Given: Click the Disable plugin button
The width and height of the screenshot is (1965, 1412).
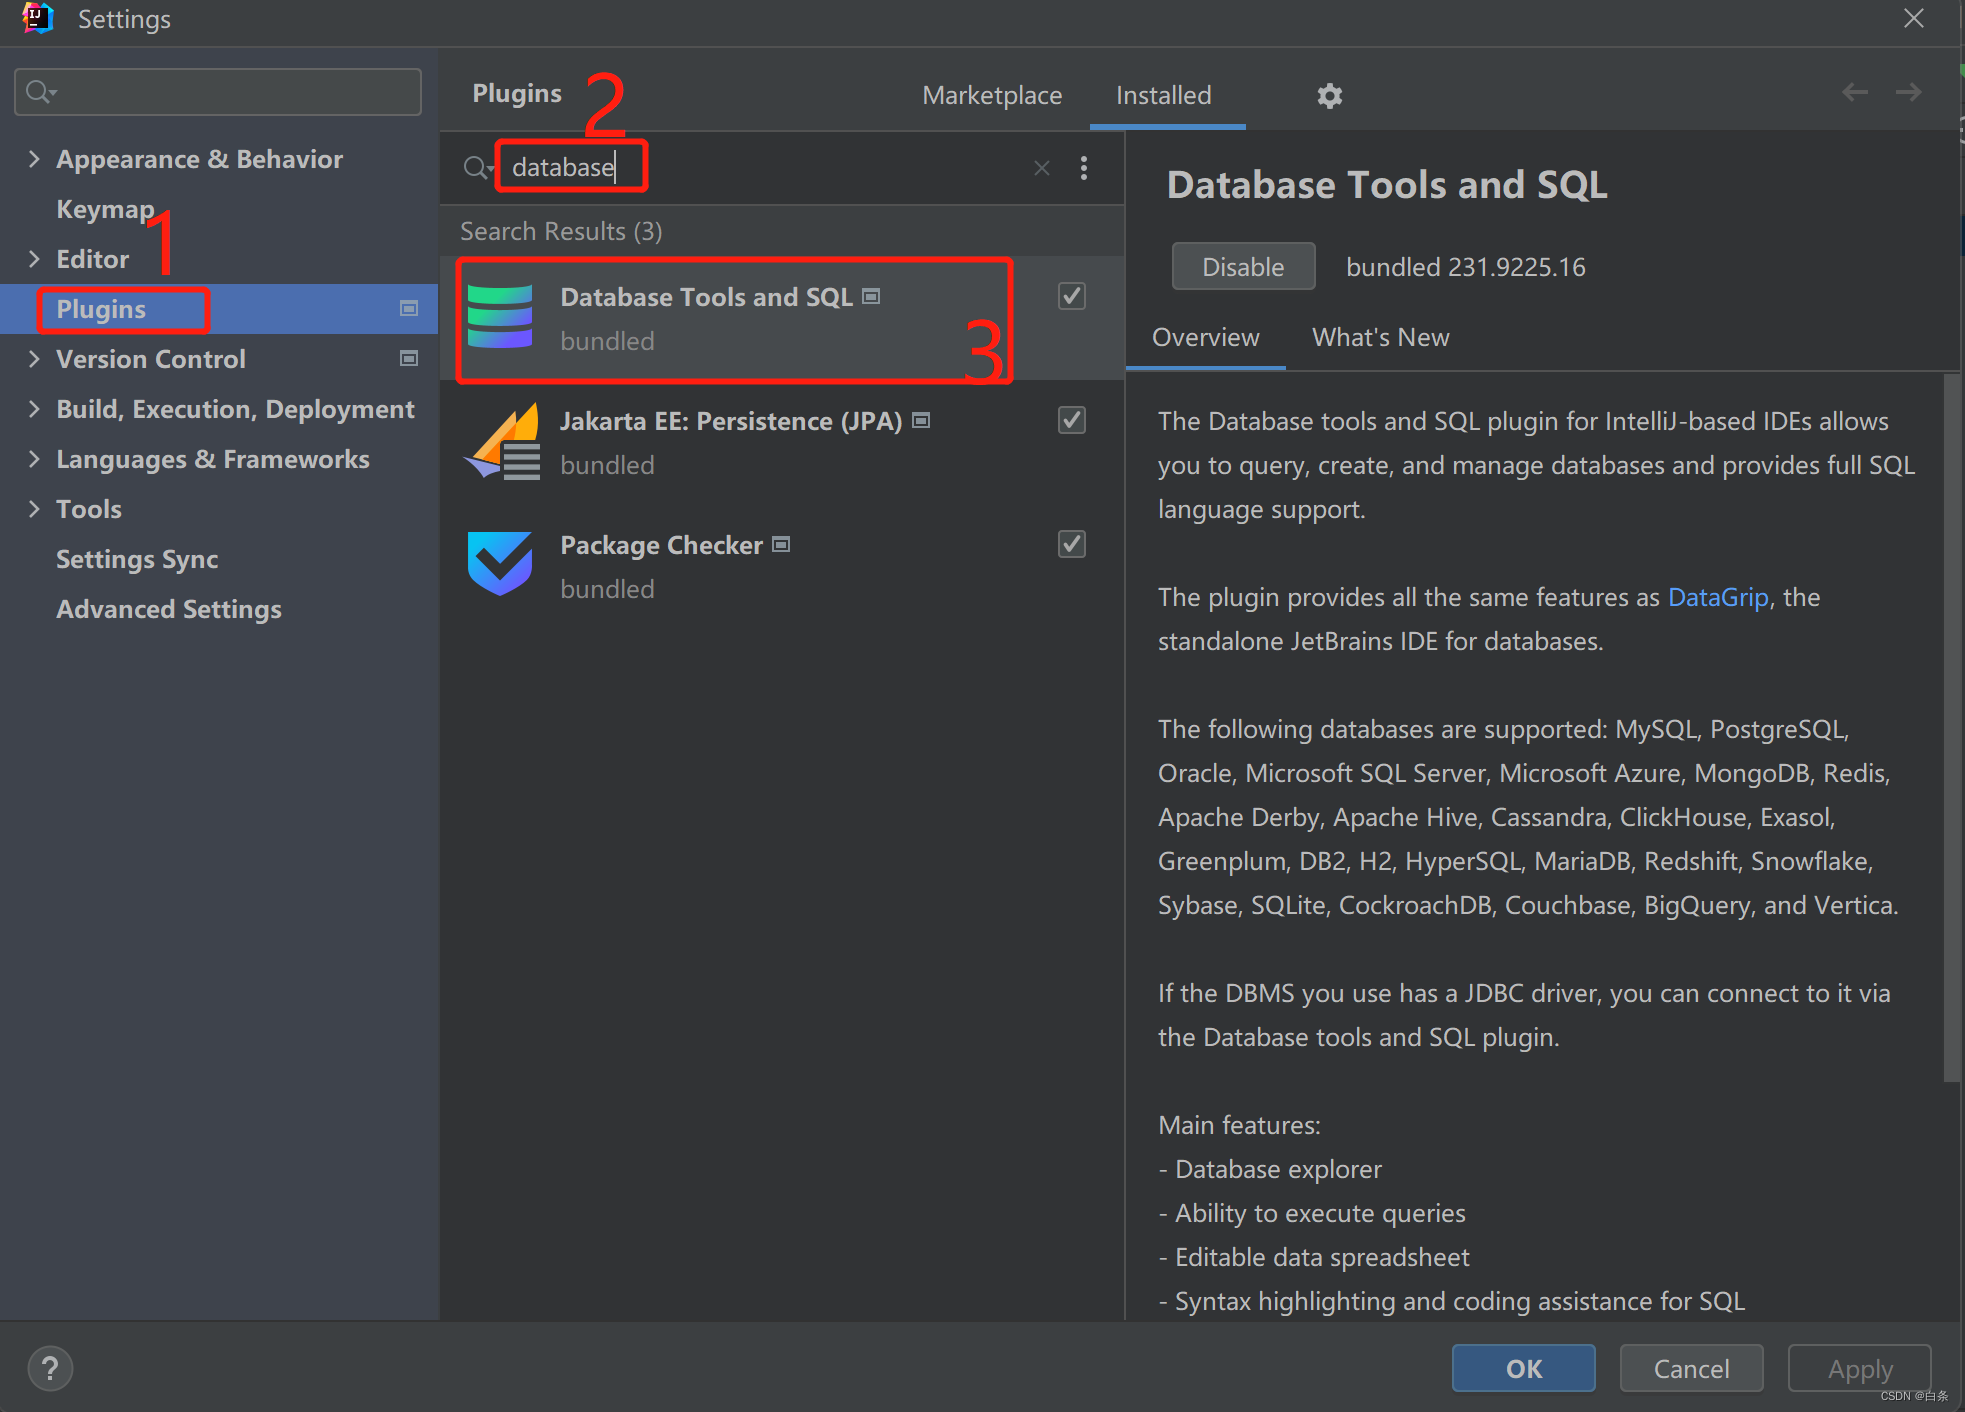Looking at the screenshot, I should tap(1243, 266).
